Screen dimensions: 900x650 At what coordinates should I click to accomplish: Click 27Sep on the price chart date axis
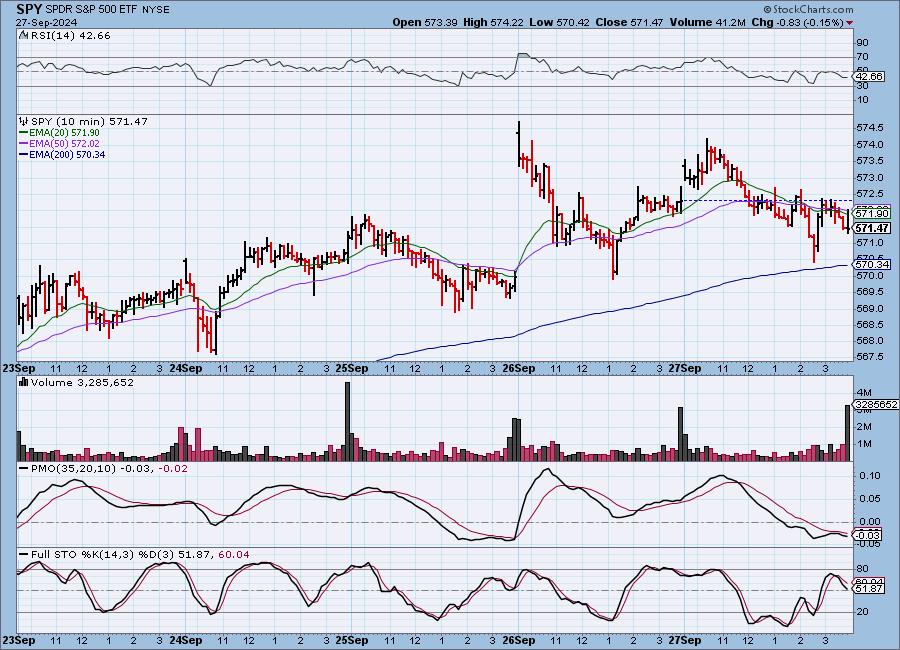pos(685,369)
